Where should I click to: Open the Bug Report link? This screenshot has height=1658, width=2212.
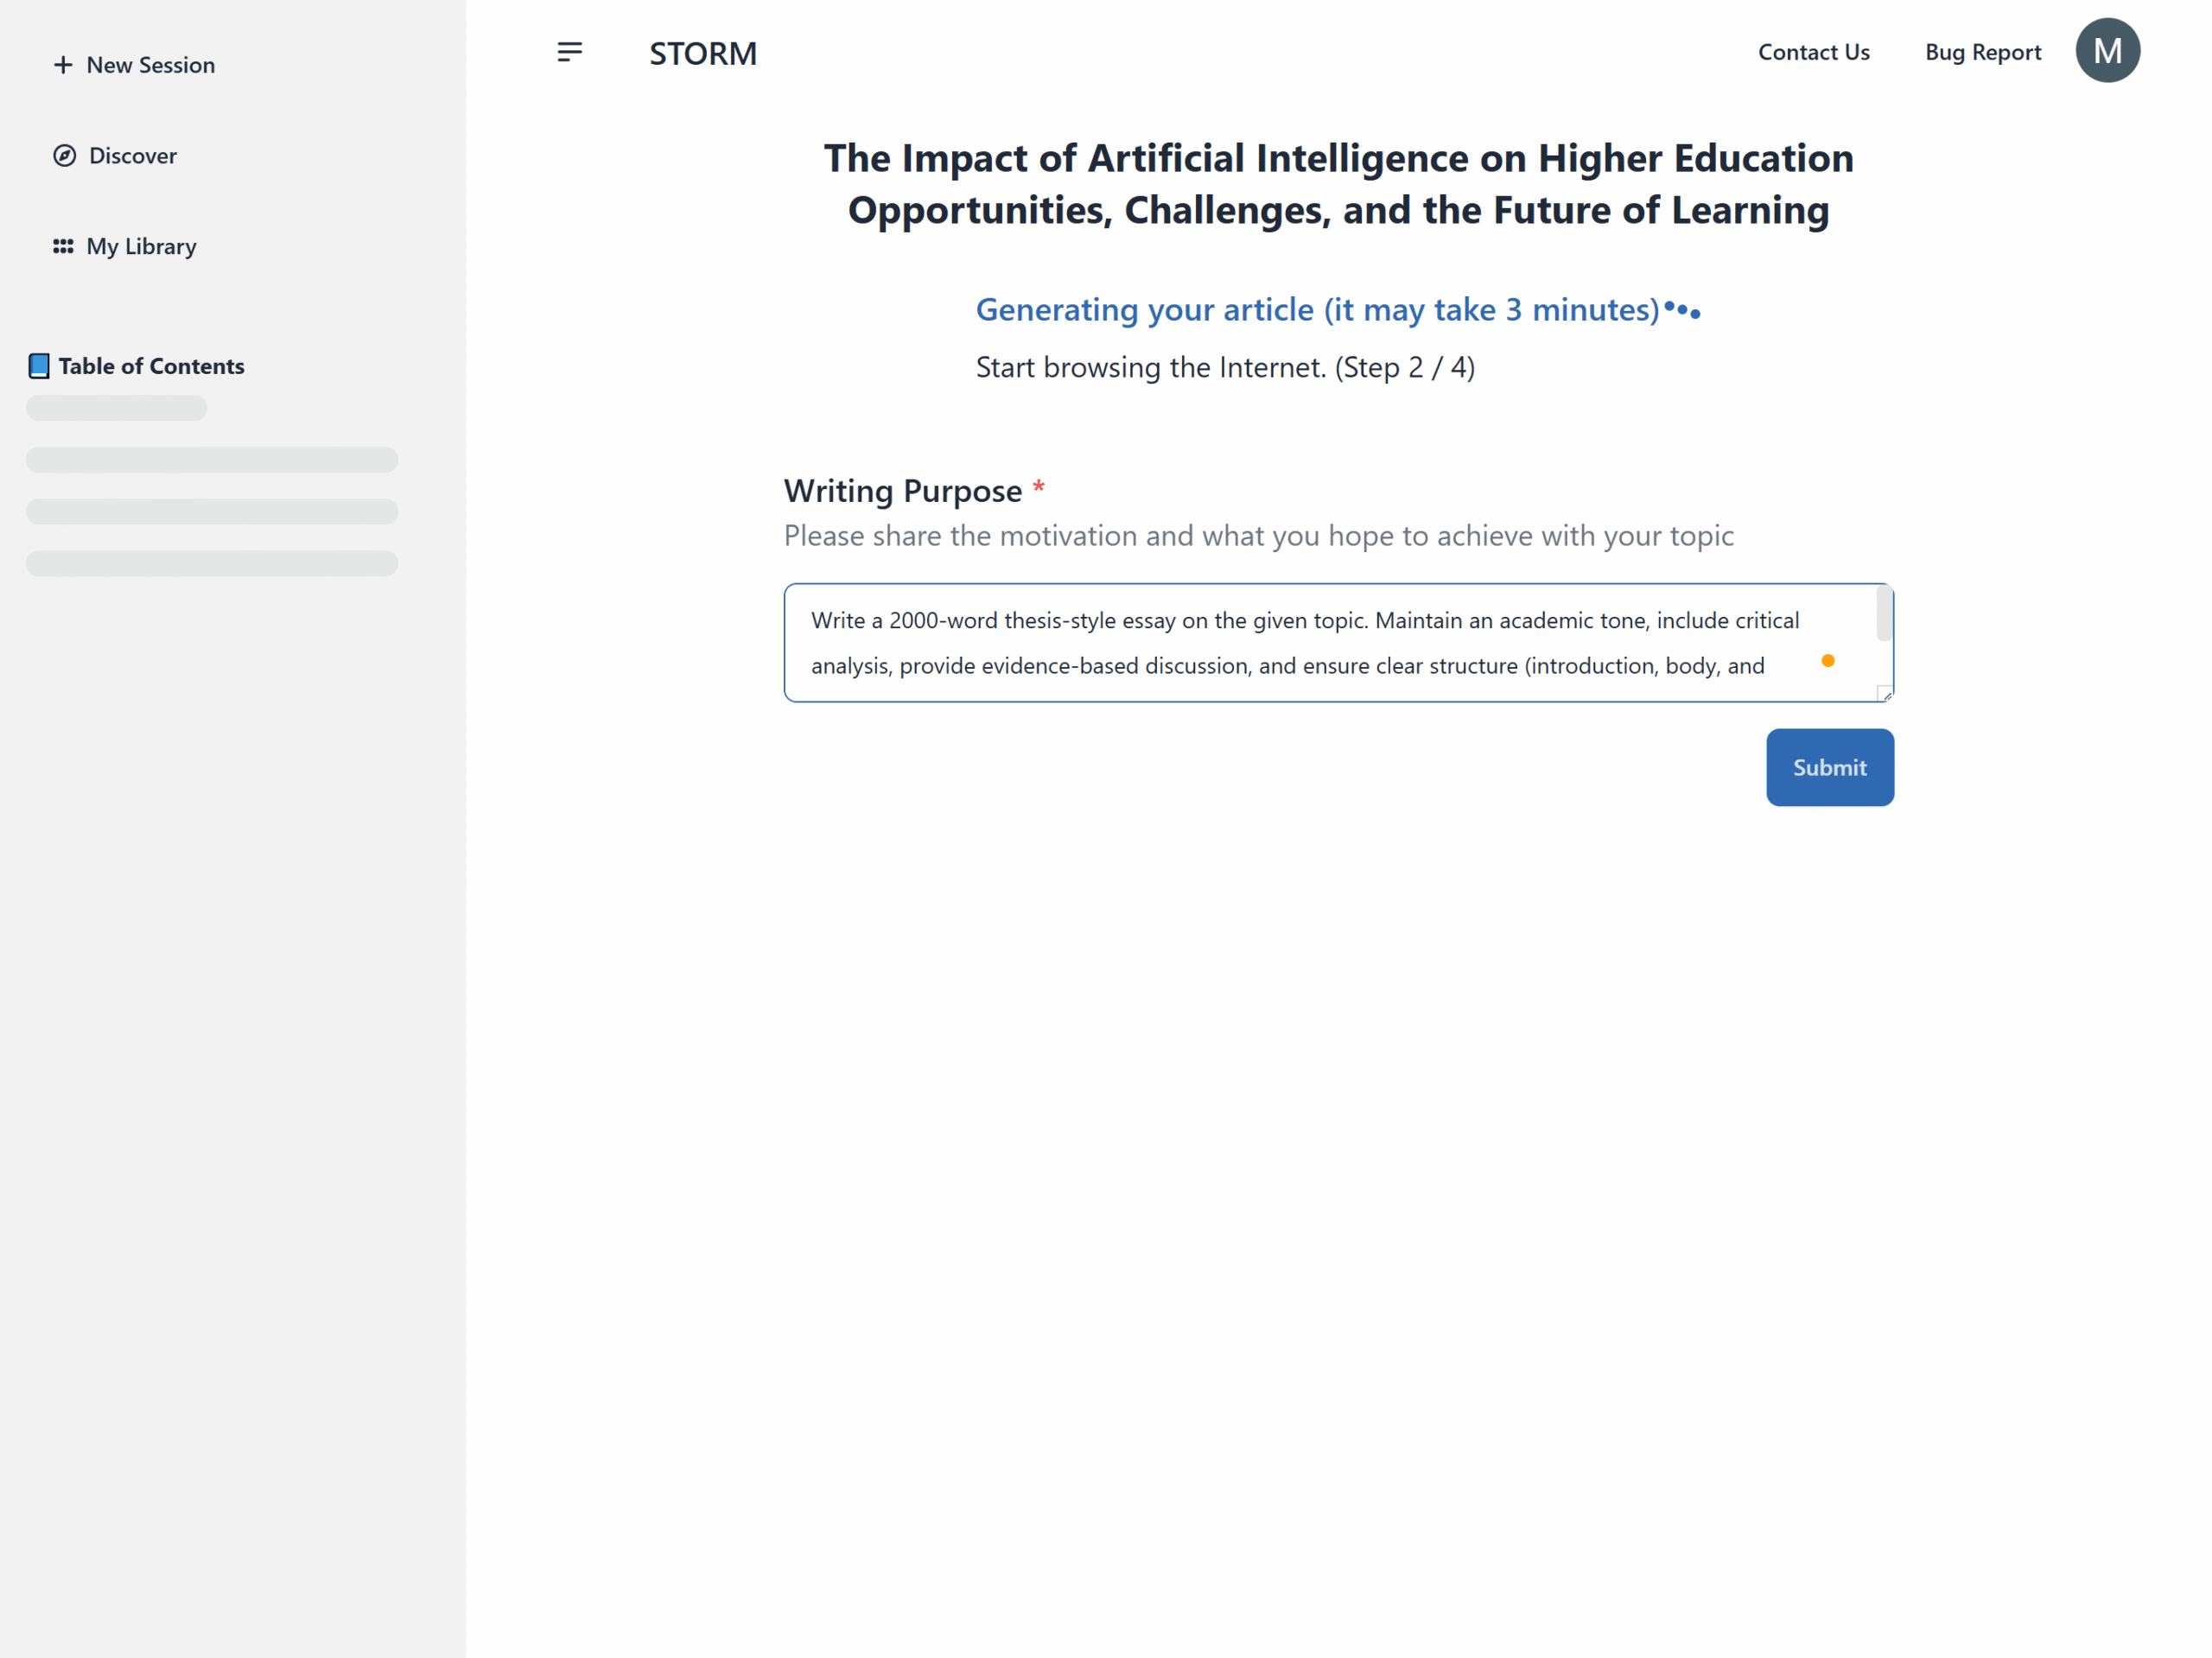[1982, 52]
